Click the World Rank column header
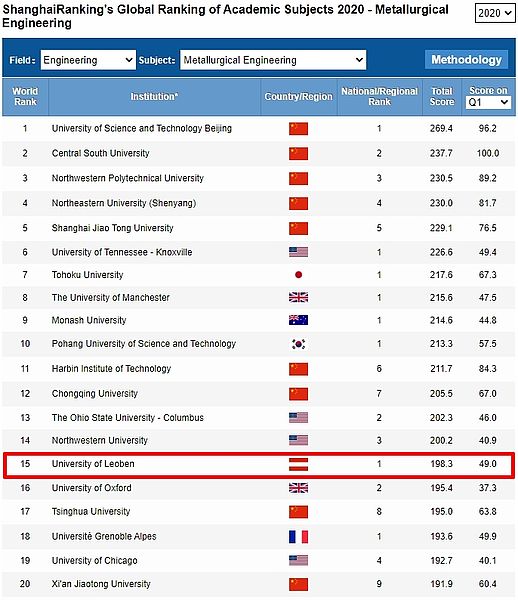 [x=25, y=96]
